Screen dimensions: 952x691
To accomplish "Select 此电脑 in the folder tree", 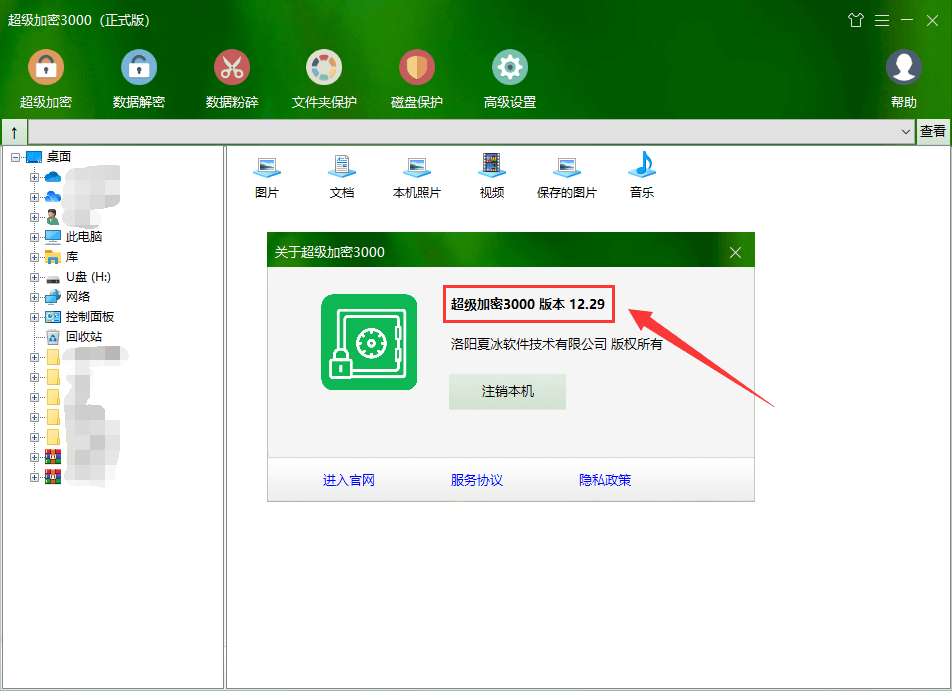I will point(84,237).
